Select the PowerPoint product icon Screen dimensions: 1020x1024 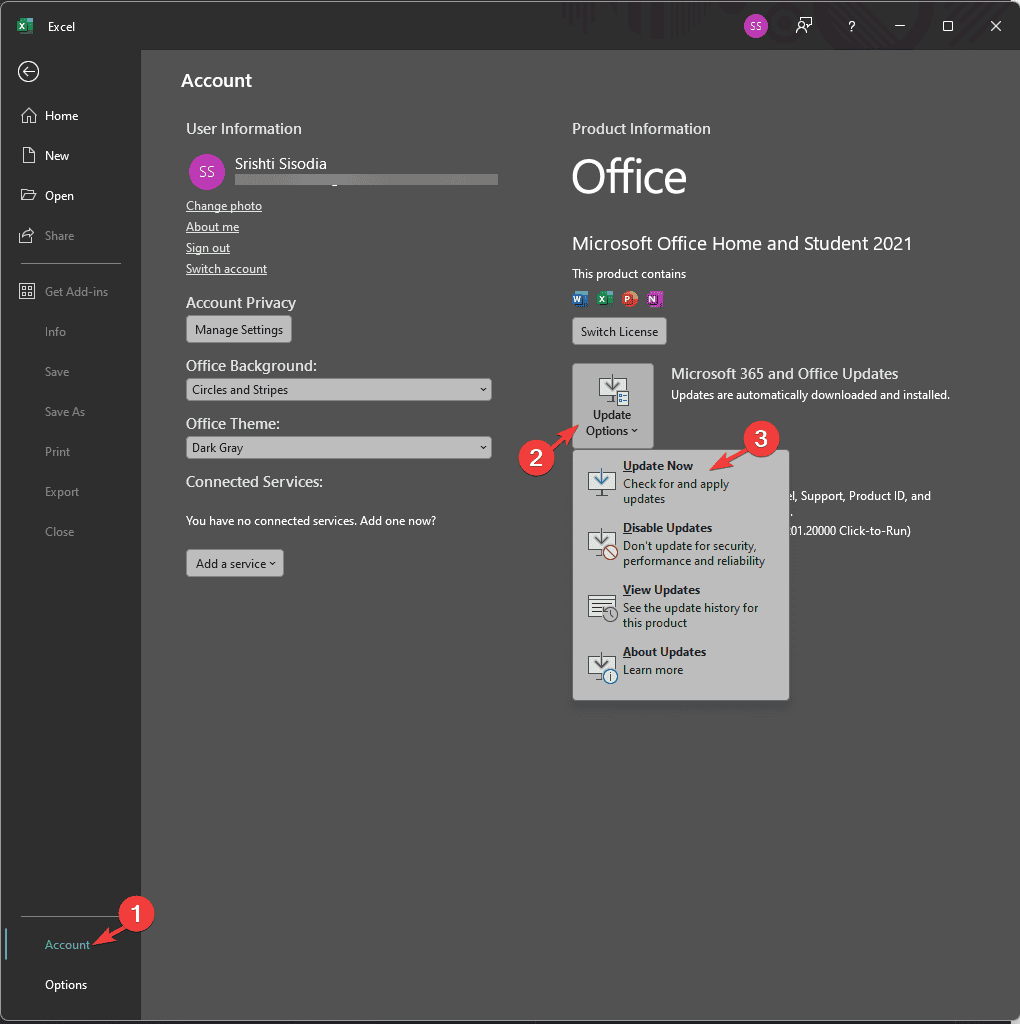point(629,298)
